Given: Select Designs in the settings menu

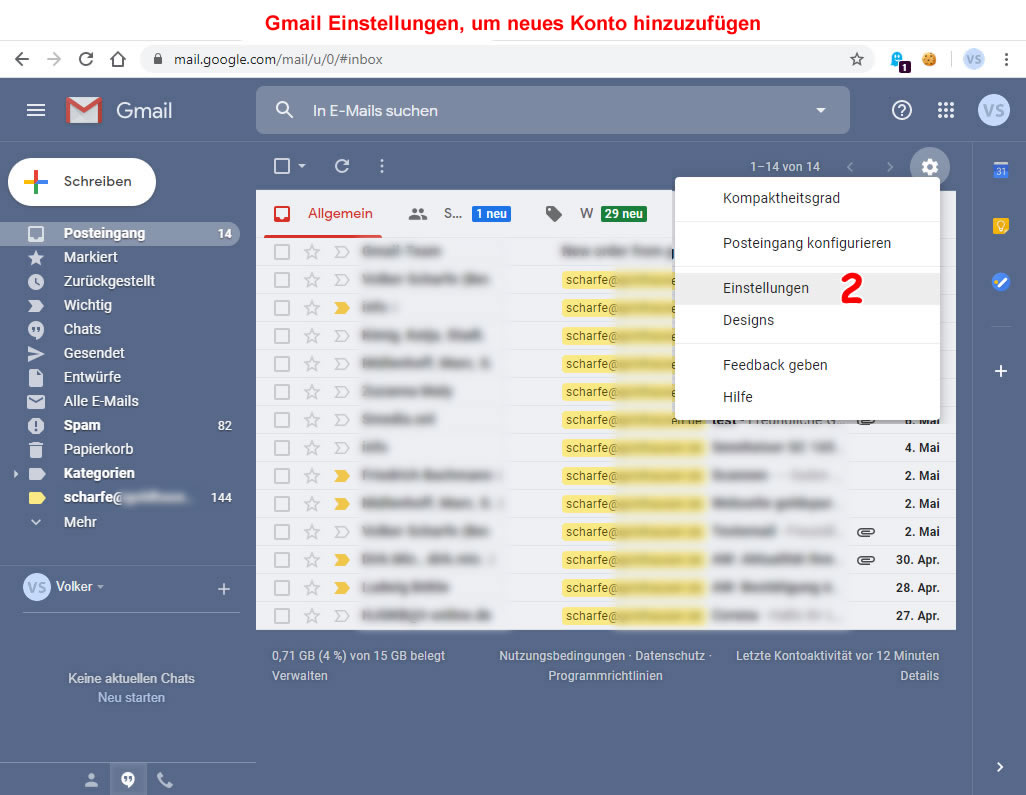Looking at the screenshot, I should tap(807, 321).
